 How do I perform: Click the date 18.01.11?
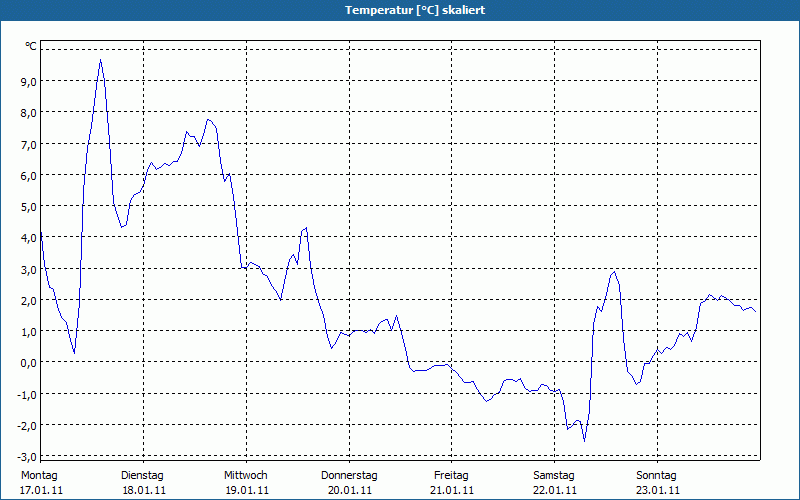click(144, 490)
